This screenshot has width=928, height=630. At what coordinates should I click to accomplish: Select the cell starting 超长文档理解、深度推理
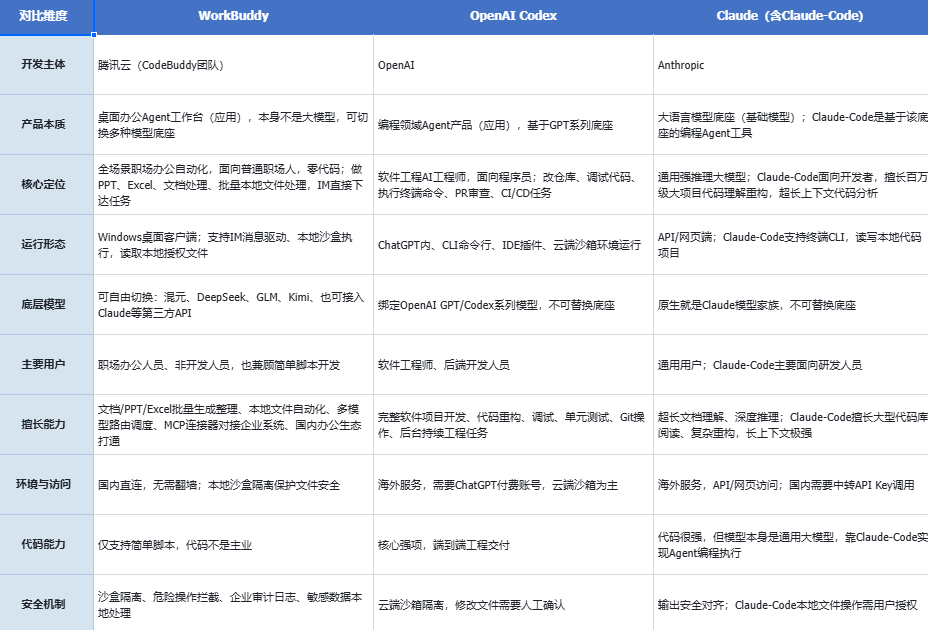791,425
